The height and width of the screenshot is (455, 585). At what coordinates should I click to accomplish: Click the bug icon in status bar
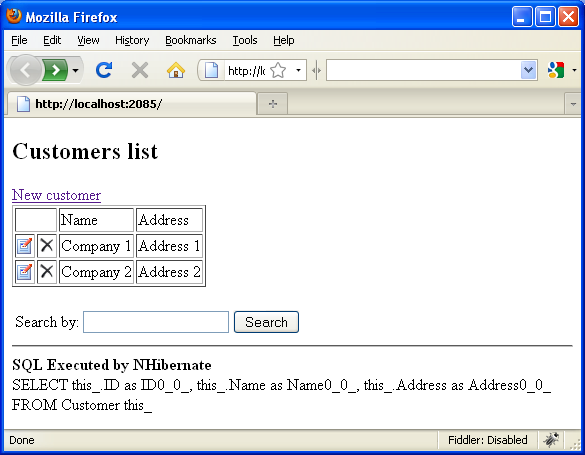(551, 440)
